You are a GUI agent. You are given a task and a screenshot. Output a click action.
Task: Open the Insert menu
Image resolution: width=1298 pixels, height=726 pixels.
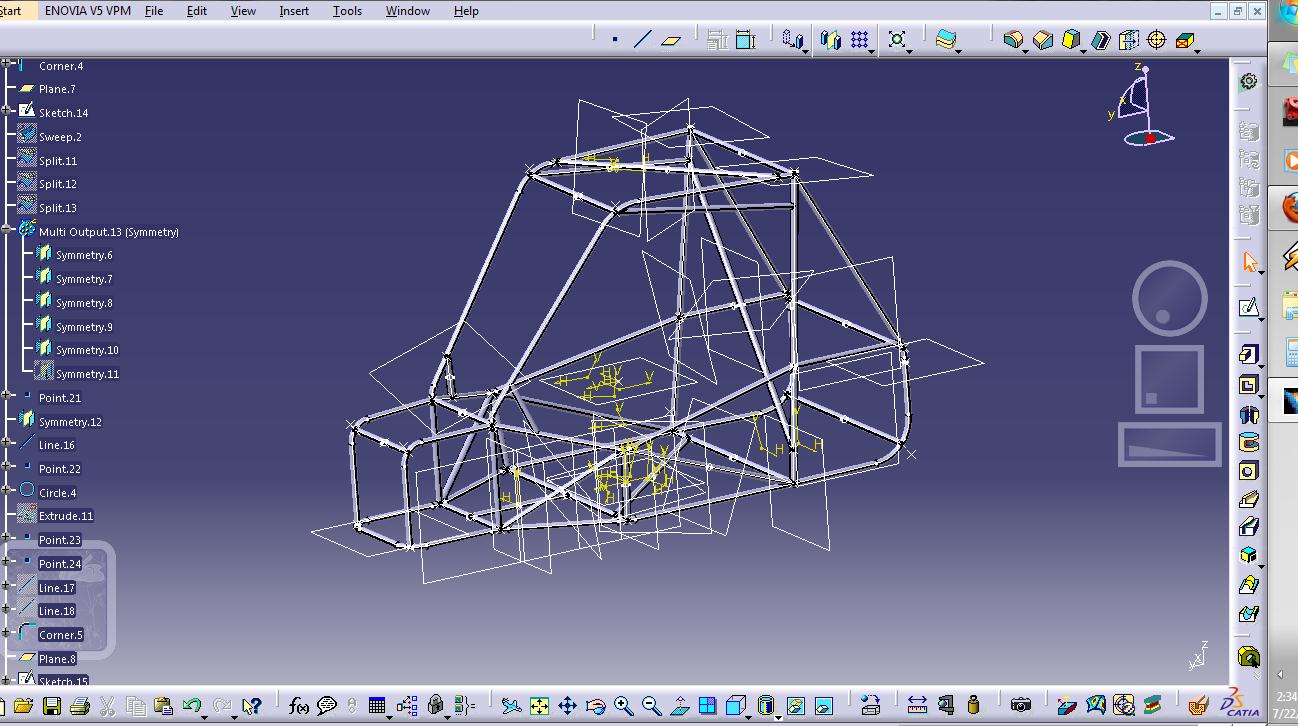pyautogui.click(x=294, y=11)
